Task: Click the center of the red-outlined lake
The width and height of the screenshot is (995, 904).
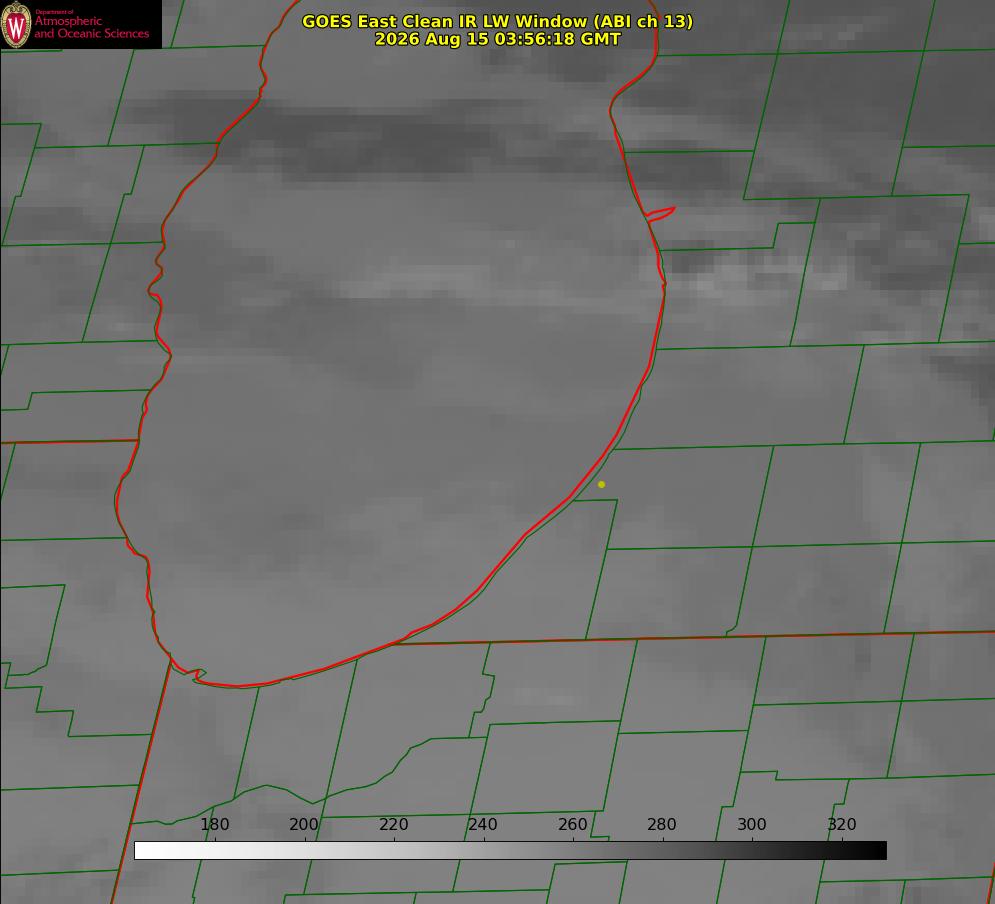Action: coord(393,355)
